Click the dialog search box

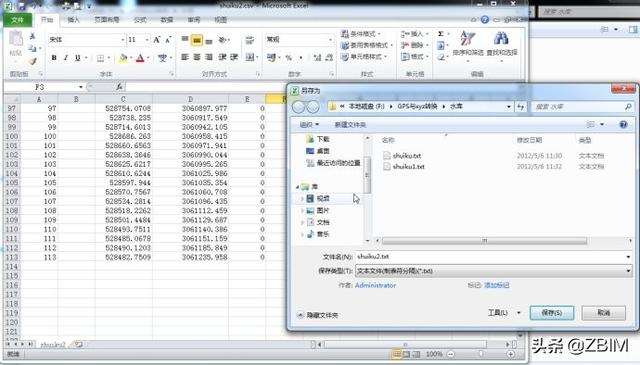coord(582,107)
